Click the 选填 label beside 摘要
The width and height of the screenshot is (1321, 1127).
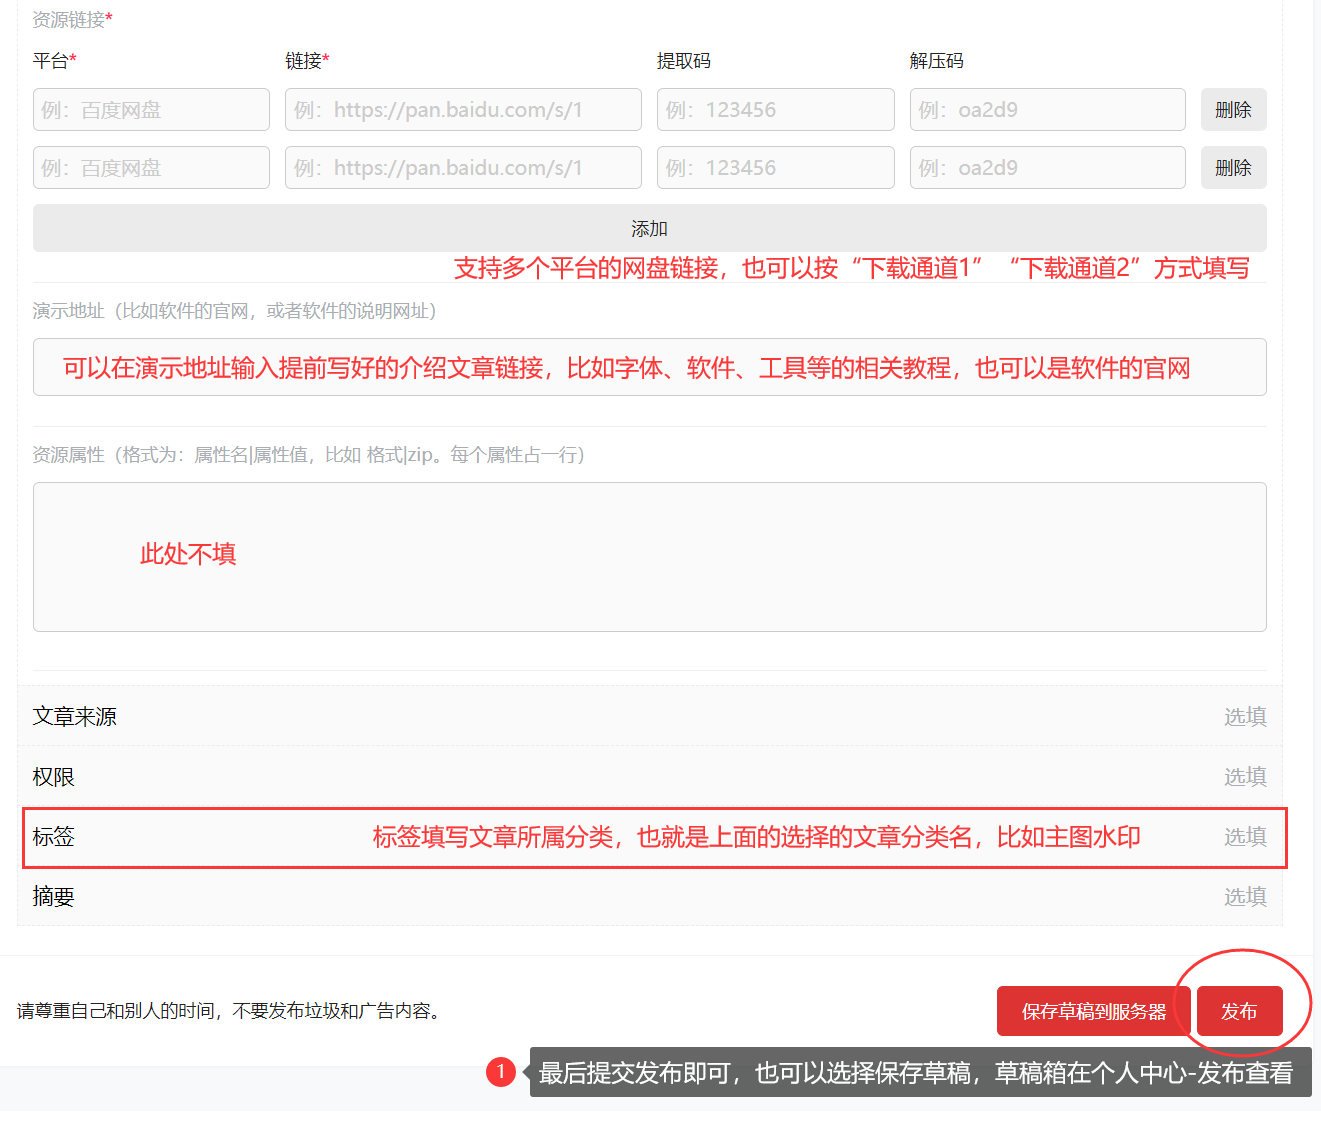coord(1245,897)
